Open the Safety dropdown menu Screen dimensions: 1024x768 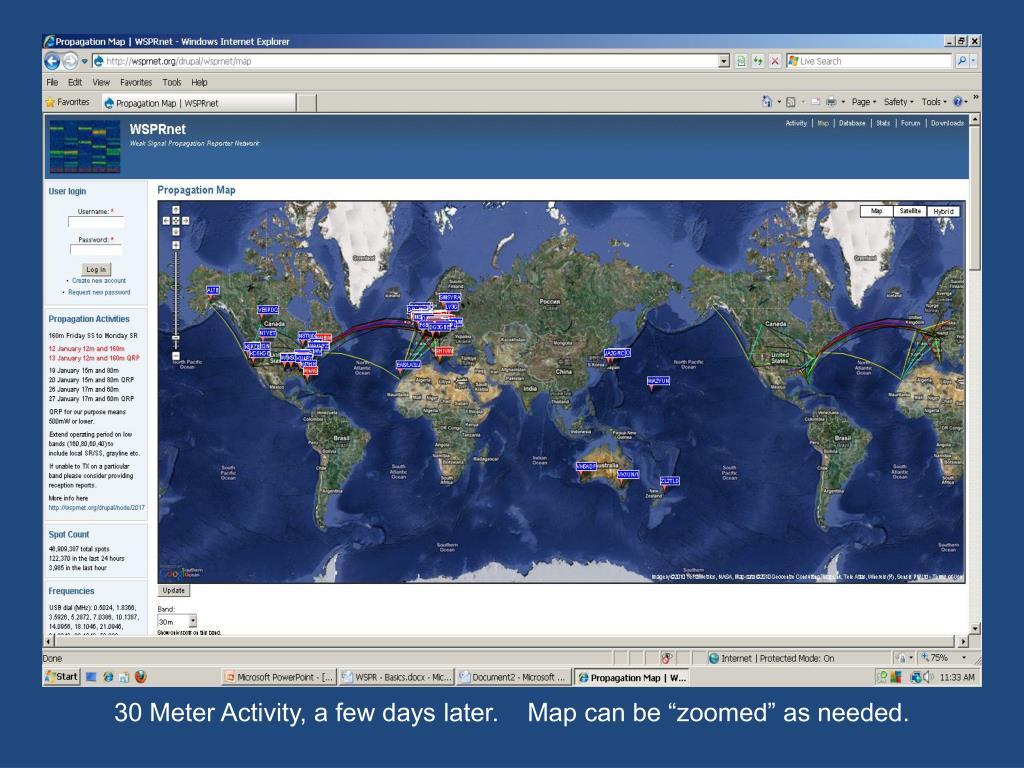[899, 102]
